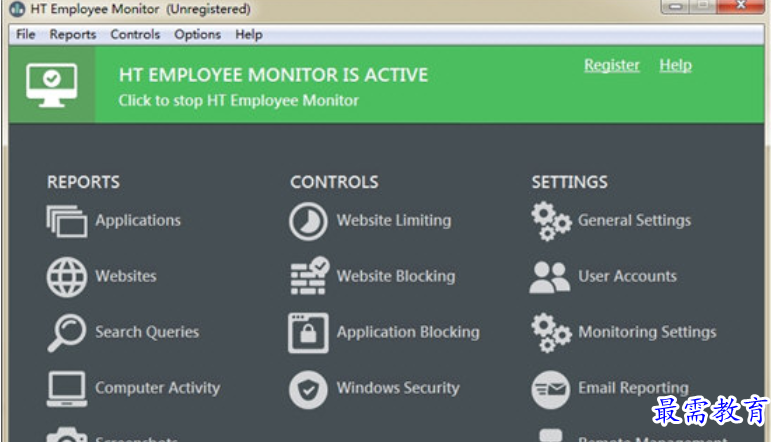Select the Website Blocking label
Screen dimensions: 776x442
[x=396, y=276]
